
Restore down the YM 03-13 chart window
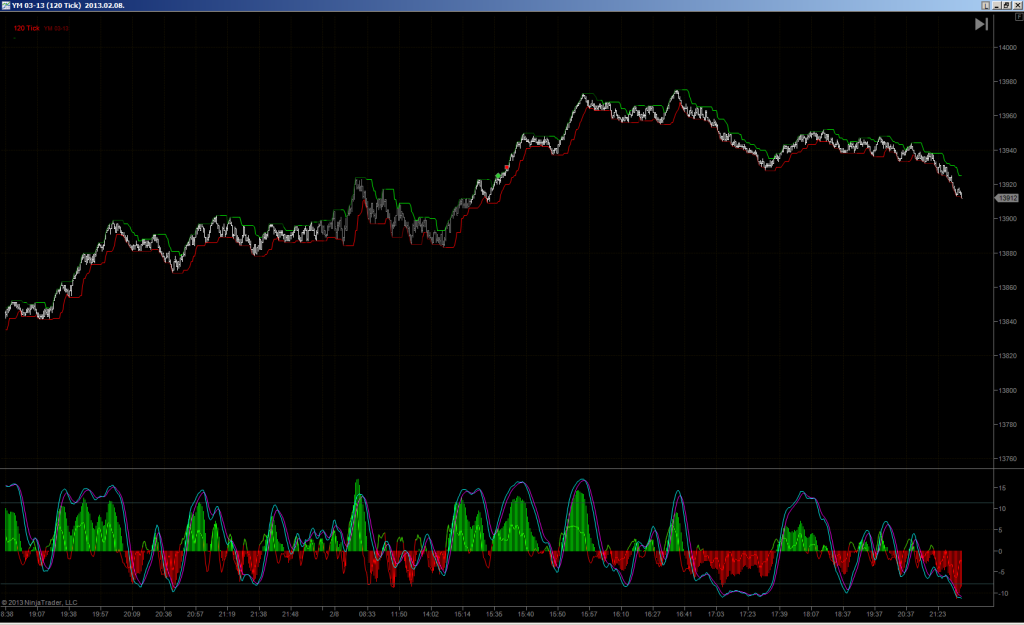pos(1006,5)
